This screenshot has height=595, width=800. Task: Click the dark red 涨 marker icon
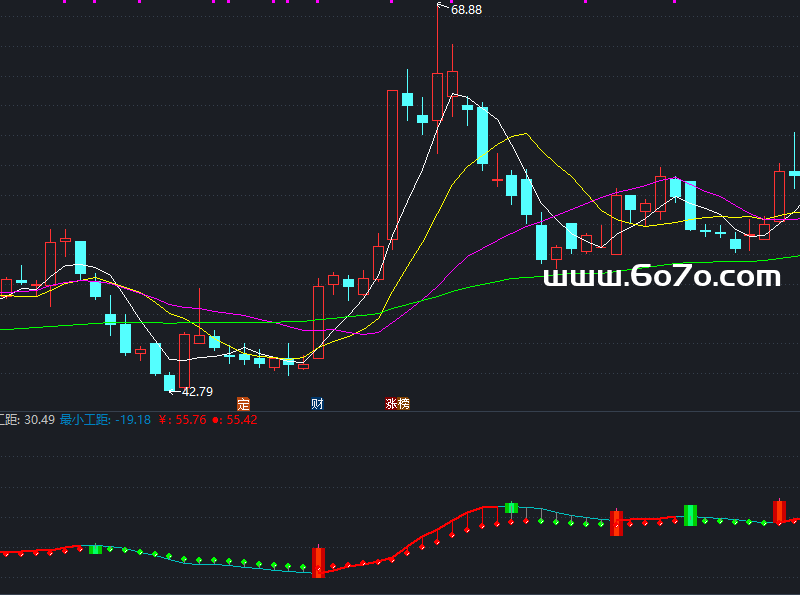pos(391,404)
